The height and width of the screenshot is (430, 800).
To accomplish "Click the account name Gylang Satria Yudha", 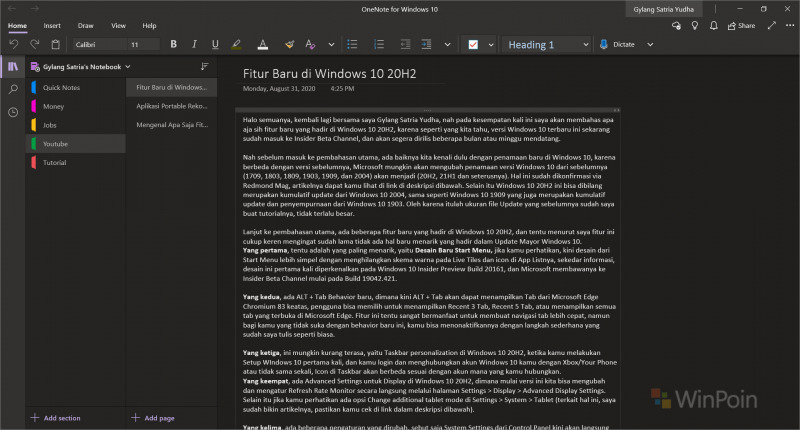I will pyautogui.click(x=663, y=9).
